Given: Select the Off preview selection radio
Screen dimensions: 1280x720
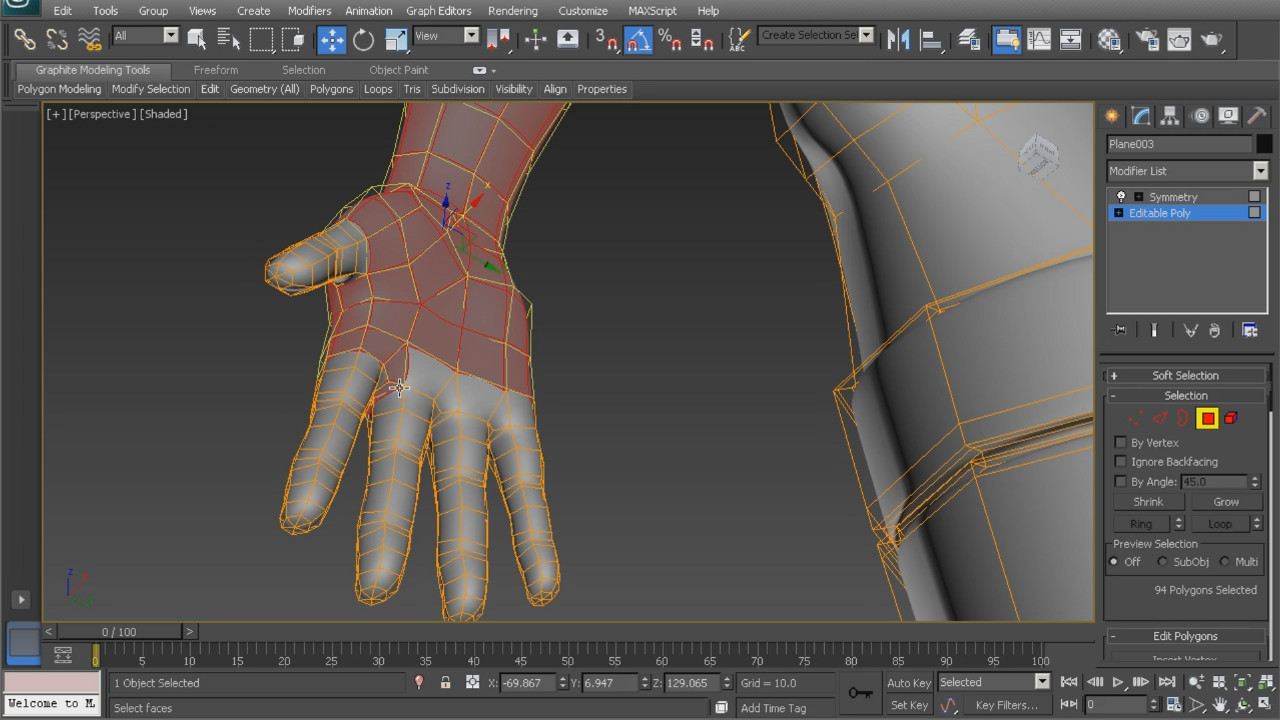Looking at the screenshot, I should pos(1114,562).
